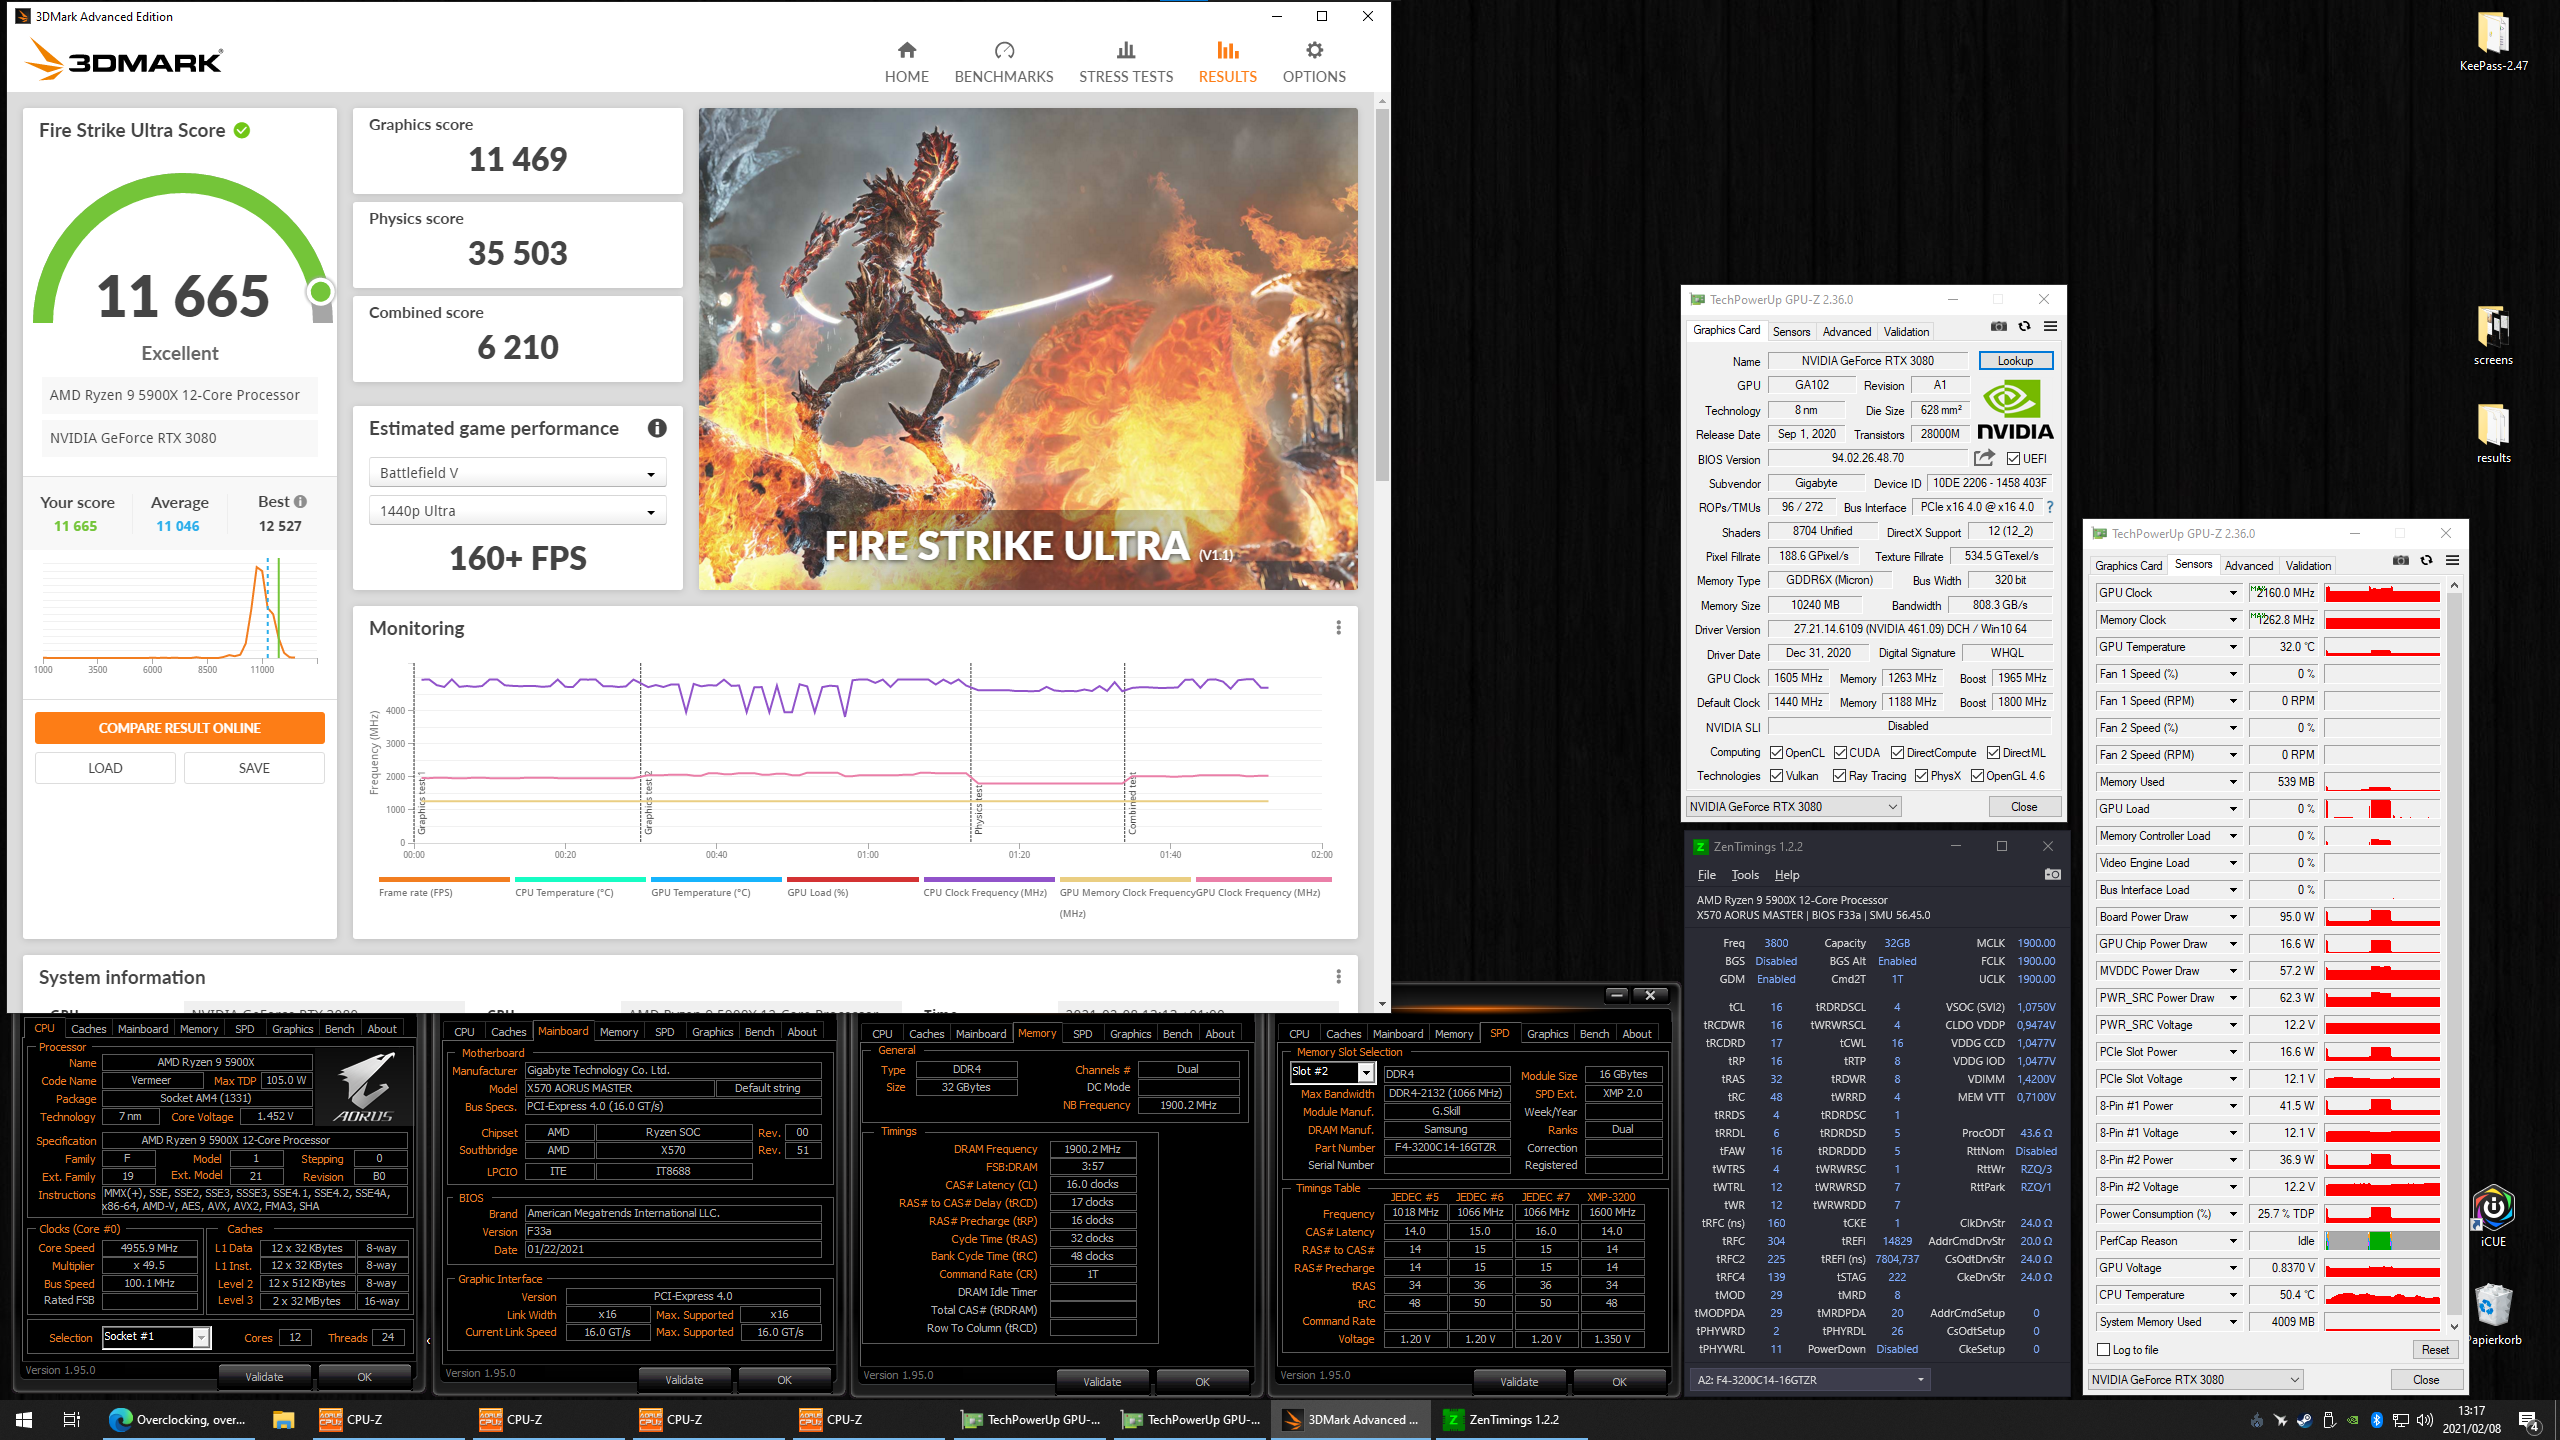Open the notification center icon in the taskbar
Screen dimensions: 2560x1440
pos(2528,1419)
